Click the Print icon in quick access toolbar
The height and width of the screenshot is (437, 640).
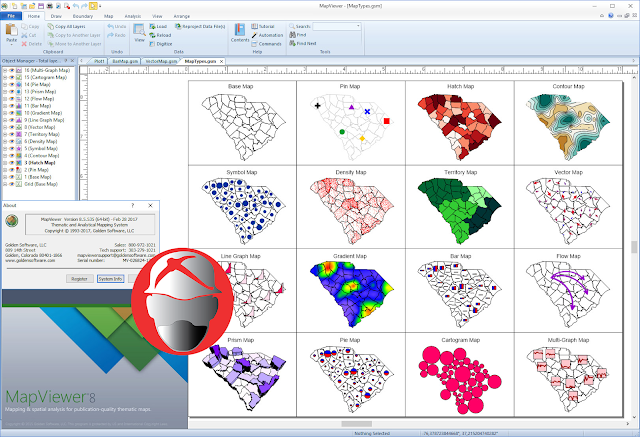tap(49, 6)
